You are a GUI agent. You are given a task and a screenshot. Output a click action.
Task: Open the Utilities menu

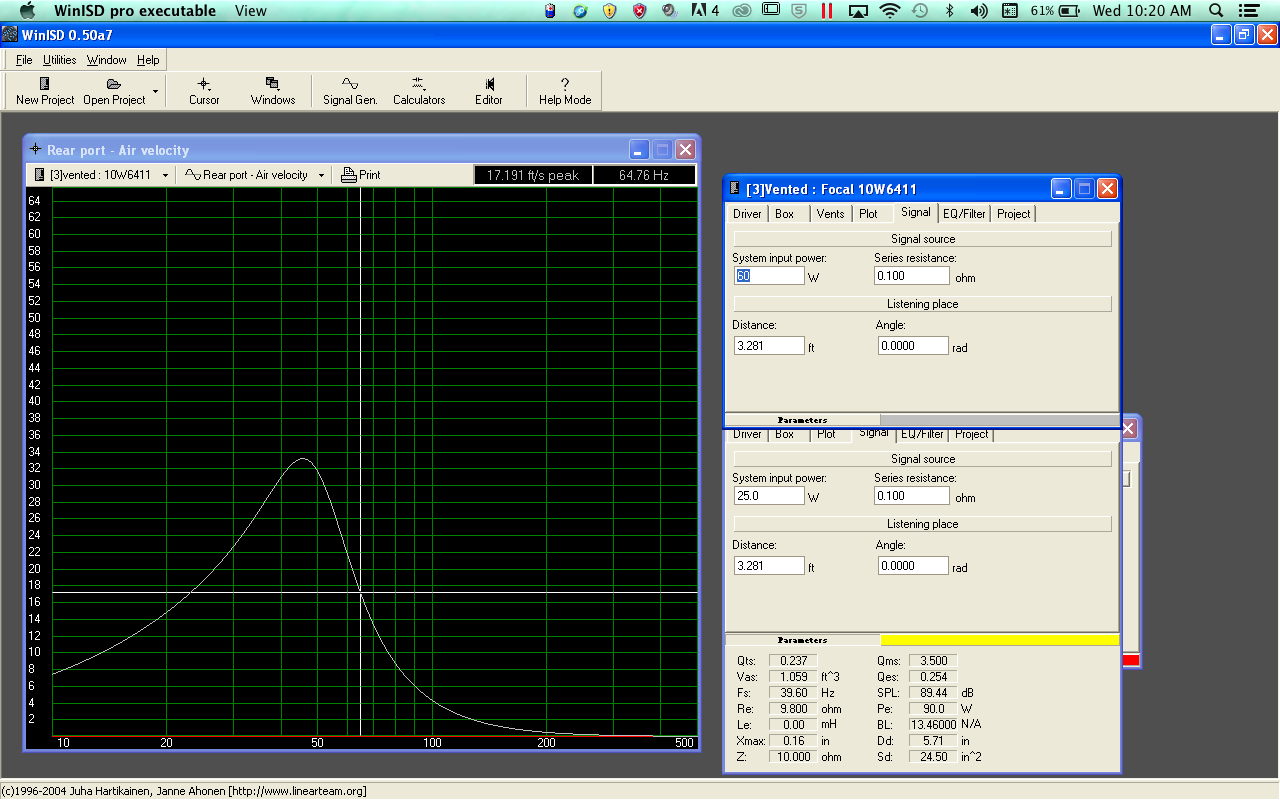pos(60,60)
